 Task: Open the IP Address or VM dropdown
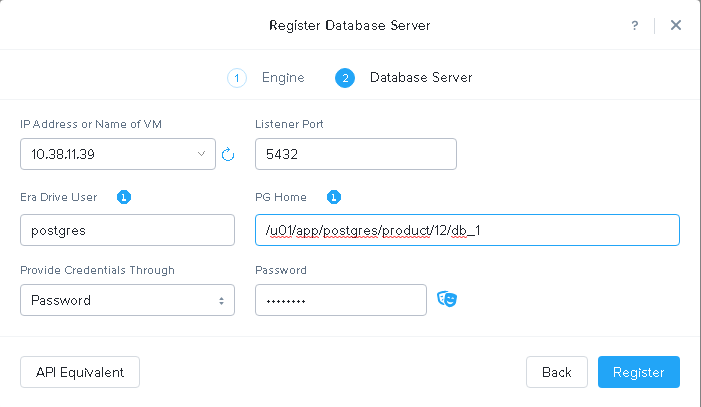point(118,154)
